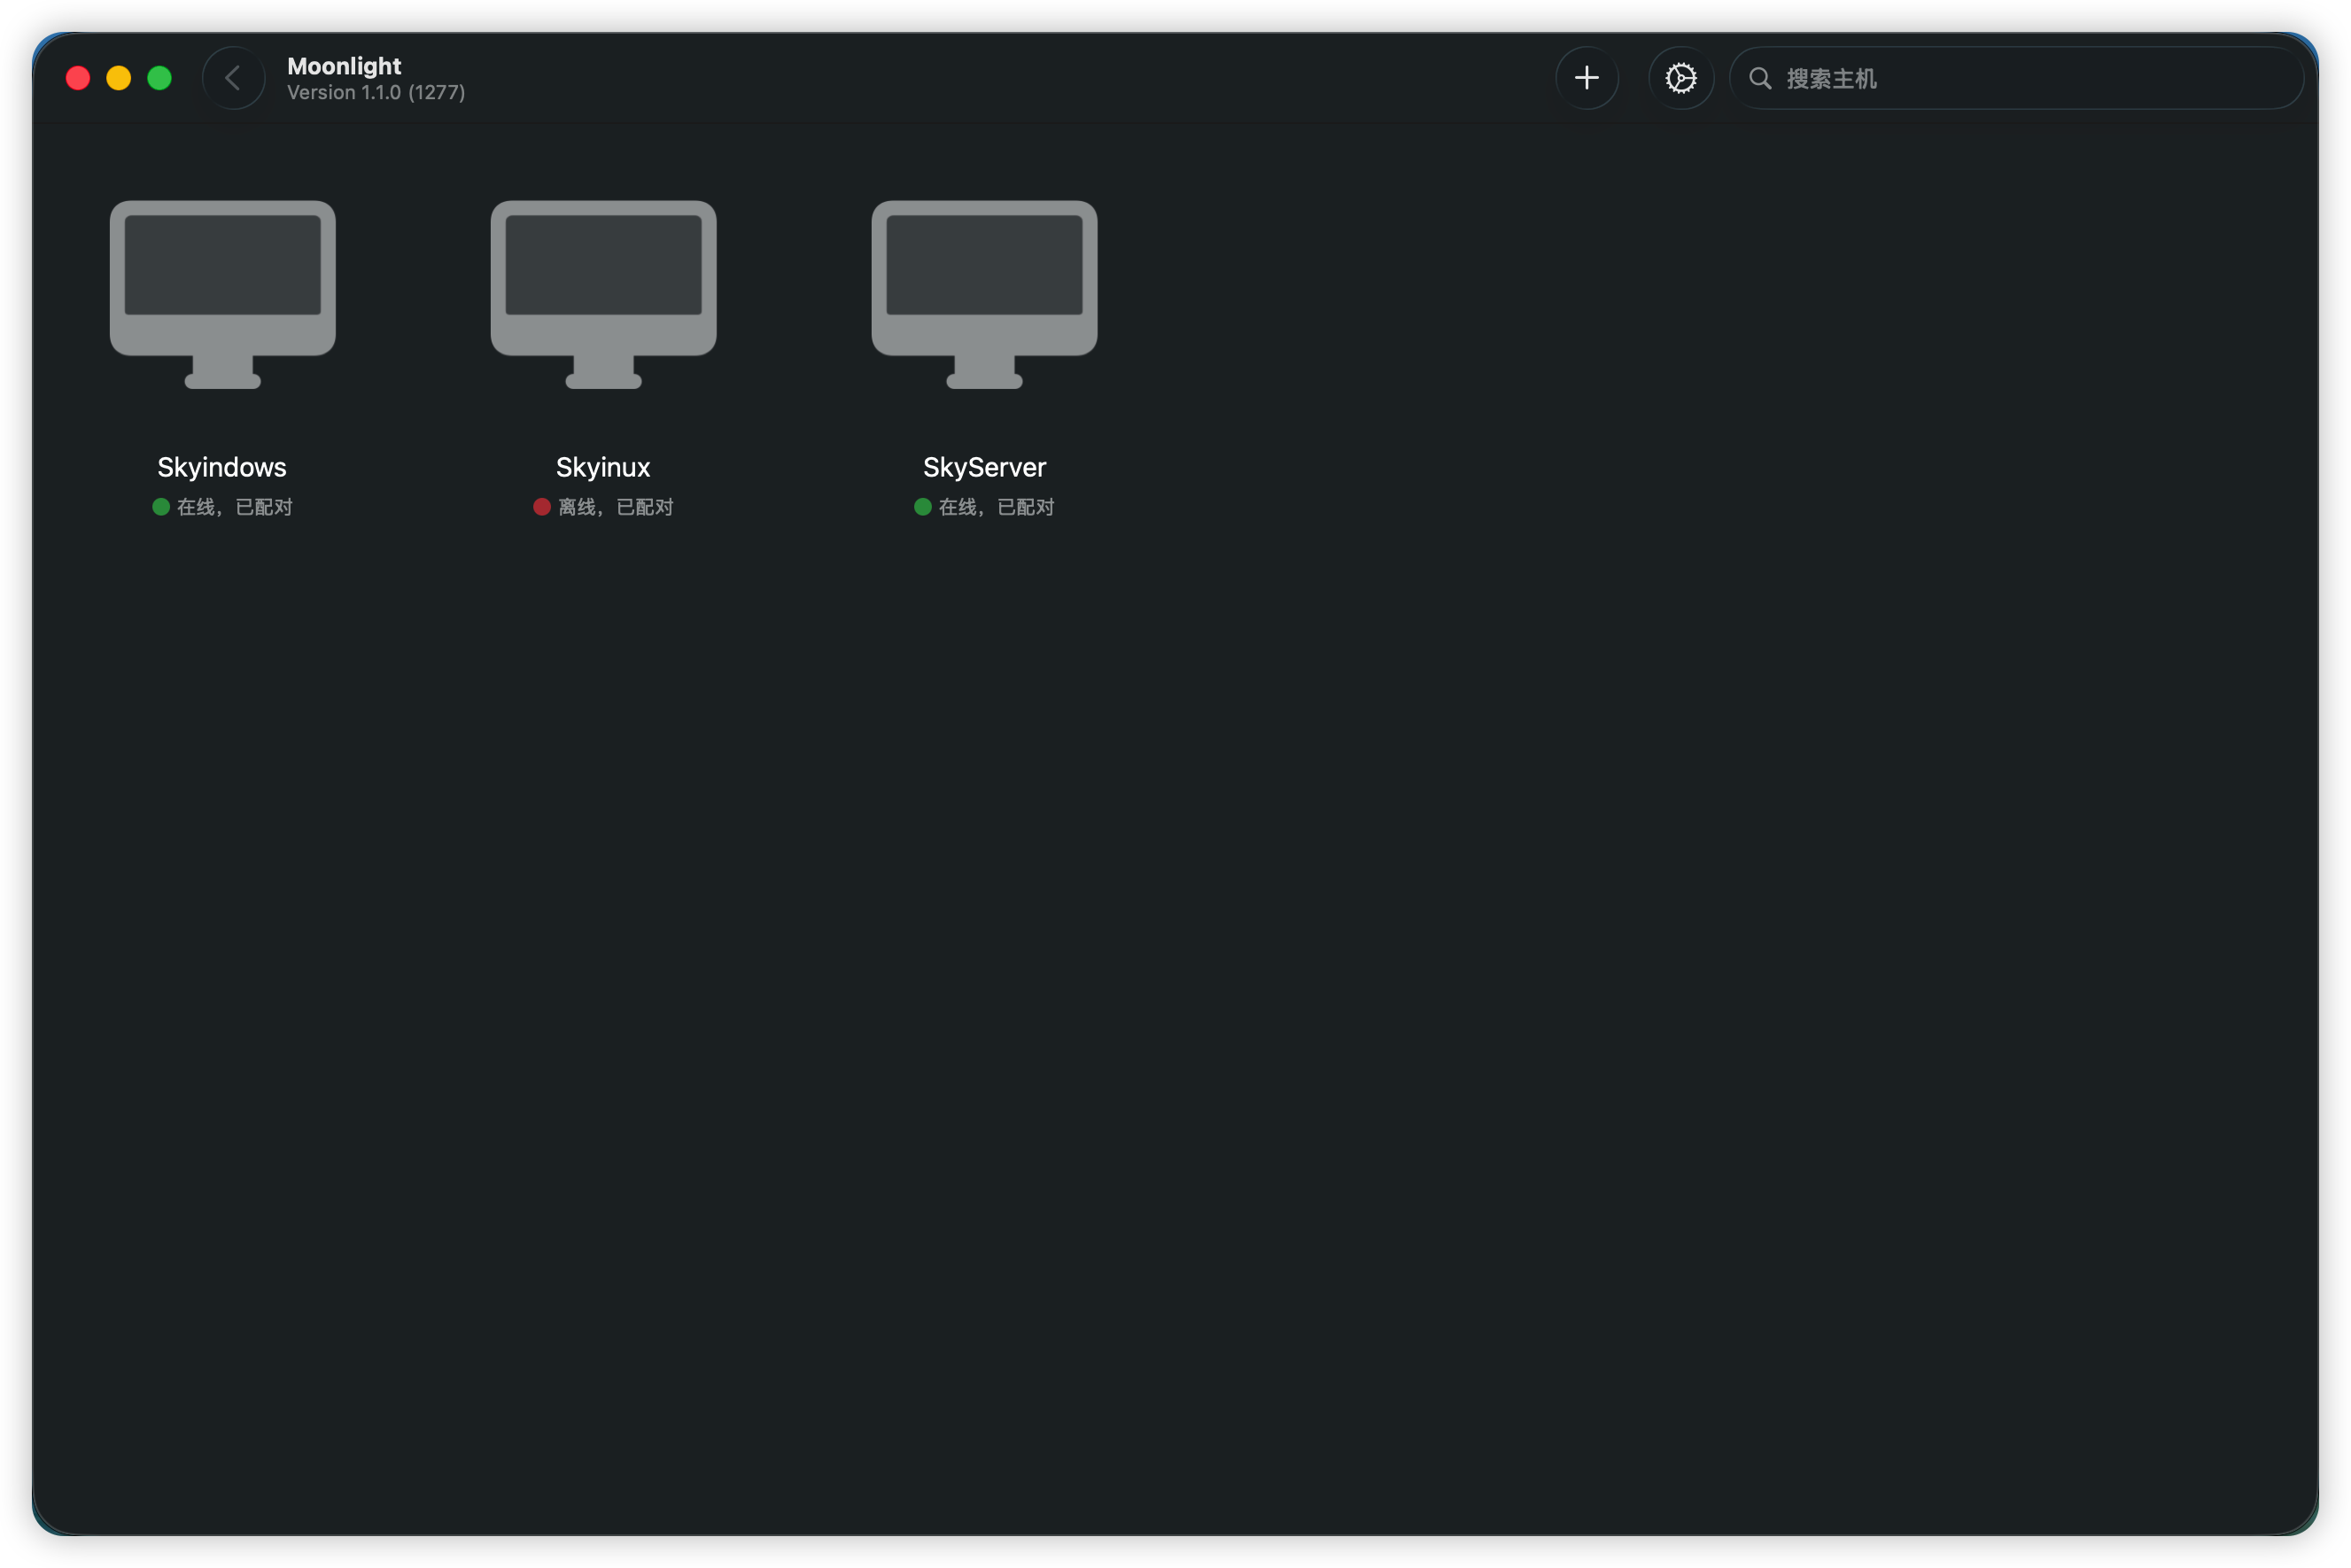
Task: Click the Moonlight title text
Action: [x=344, y=66]
